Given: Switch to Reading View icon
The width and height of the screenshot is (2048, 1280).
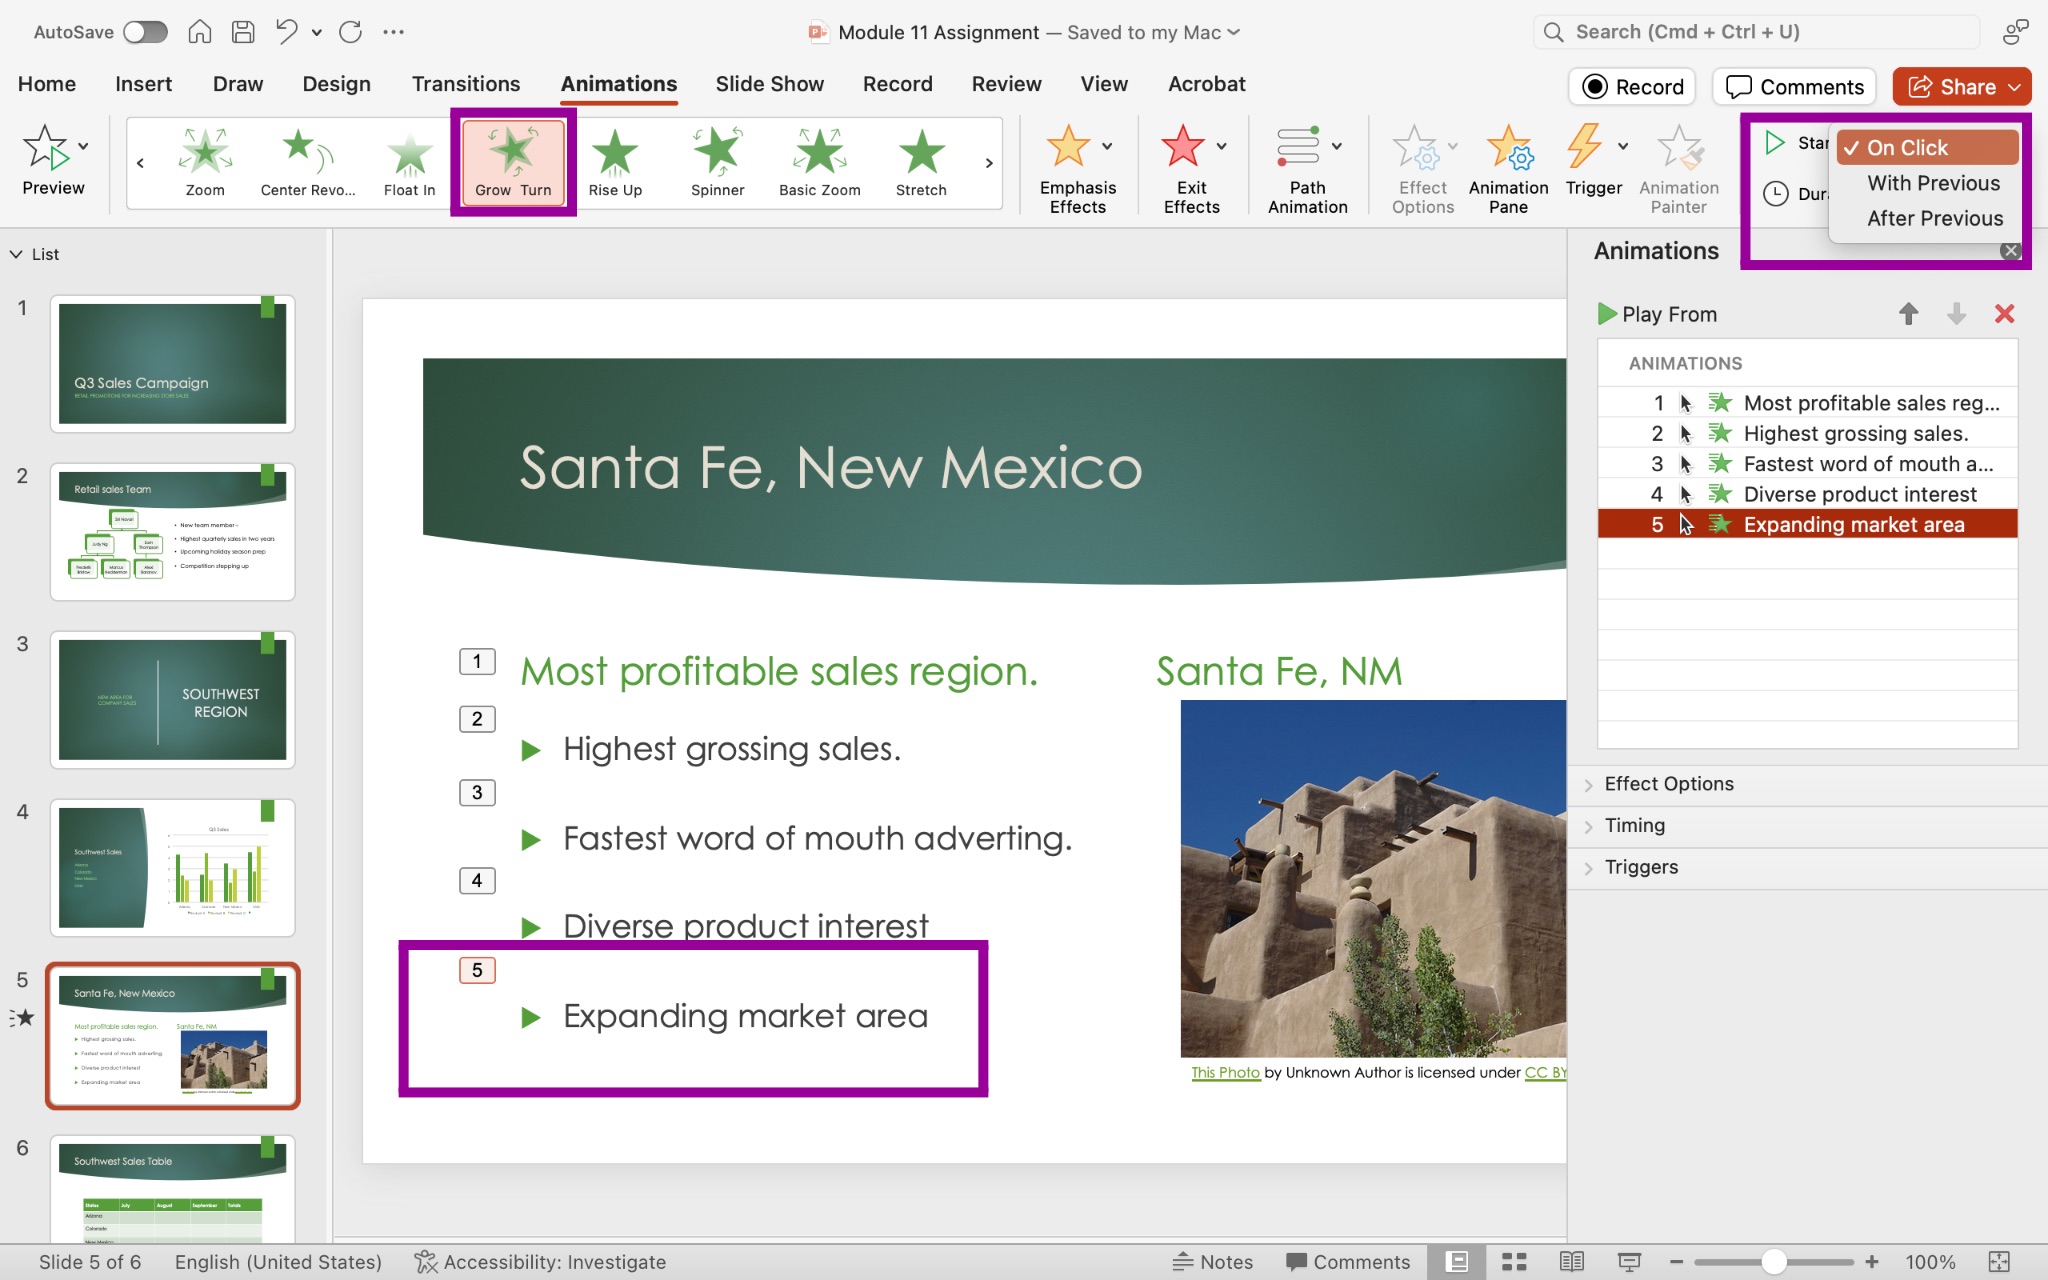Looking at the screenshot, I should point(1571,1262).
